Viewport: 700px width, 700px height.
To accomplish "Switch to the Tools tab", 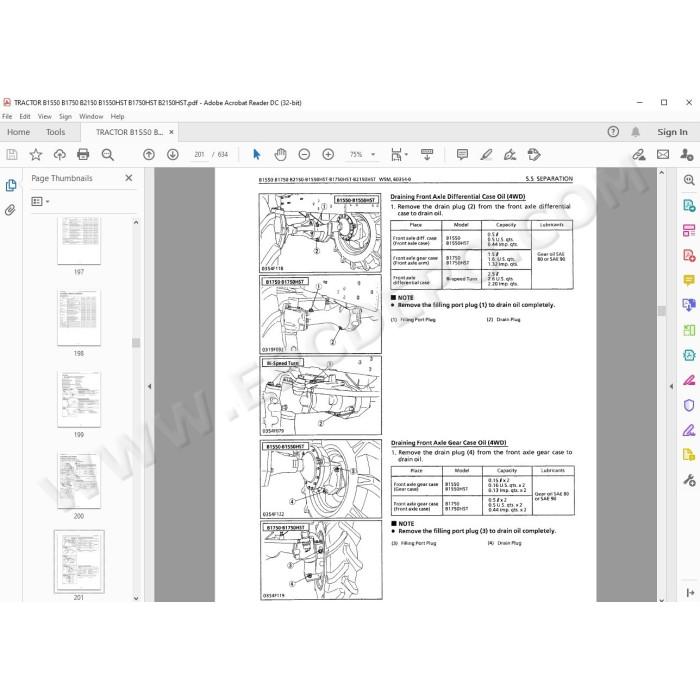I will tap(55, 132).
